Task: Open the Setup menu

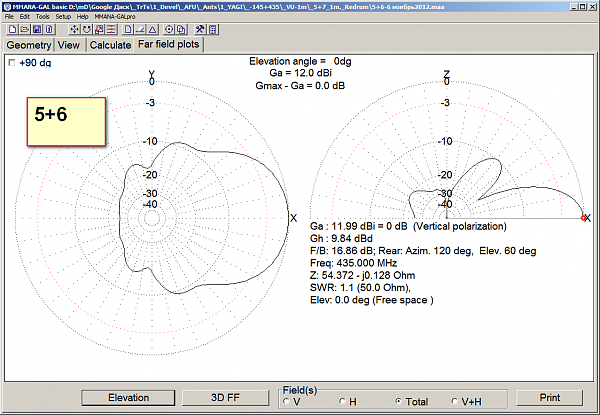Action: point(63,17)
